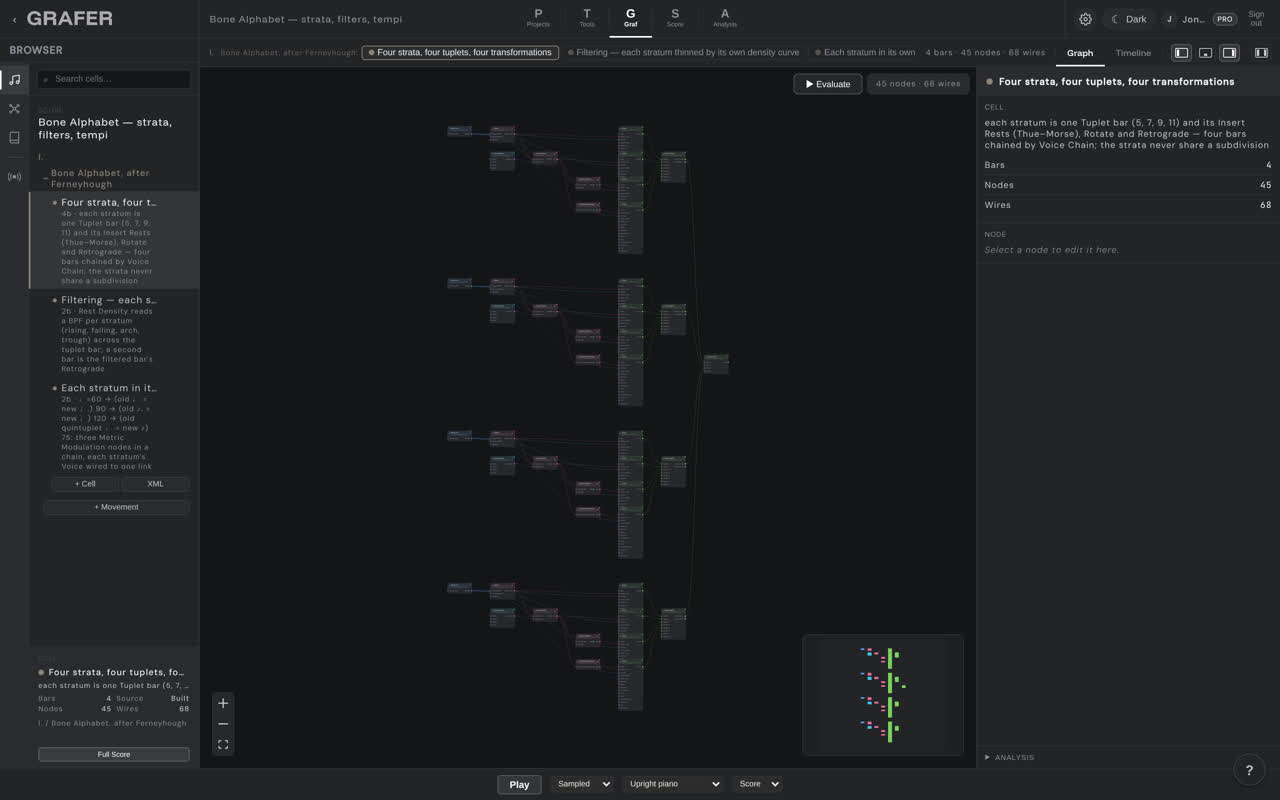Screen dimensions: 1280x800
Task: Open the Sampled sound source dropdown
Action: pos(584,784)
